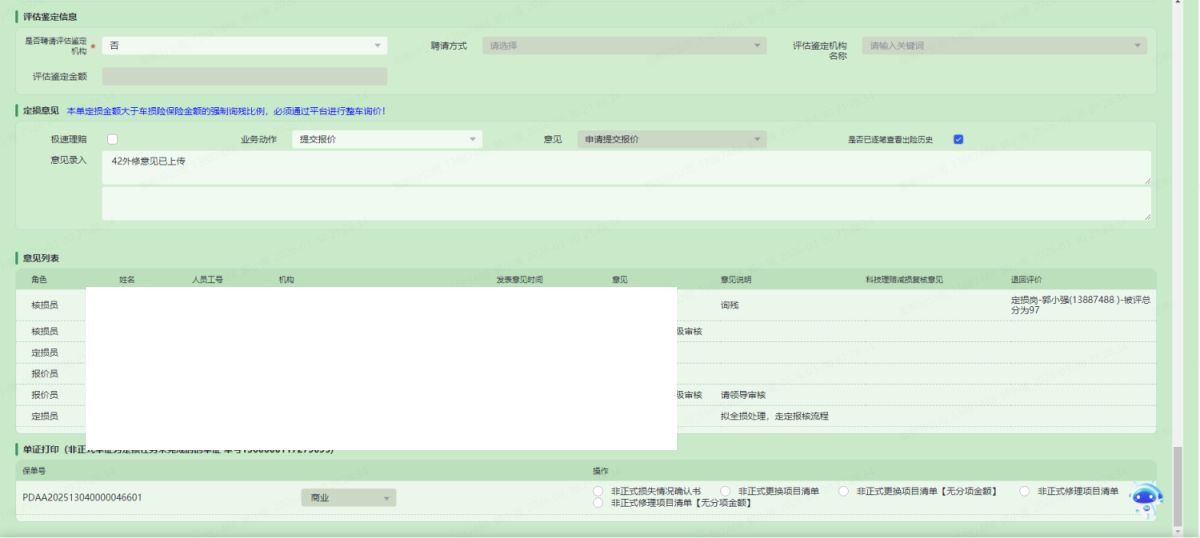Enable the 极速理赔 checkbox
This screenshot has width=1200, height=538.
113,139
